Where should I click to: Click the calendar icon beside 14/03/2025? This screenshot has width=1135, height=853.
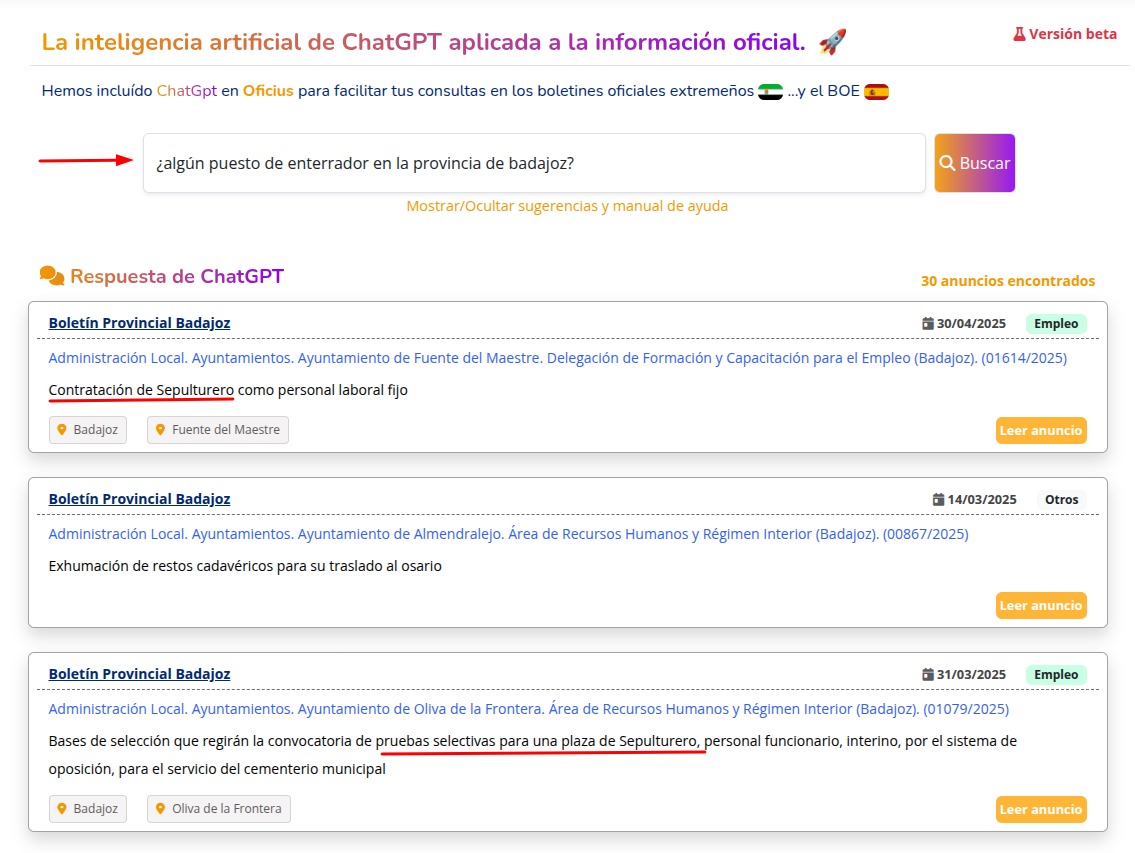coord(938,500)
